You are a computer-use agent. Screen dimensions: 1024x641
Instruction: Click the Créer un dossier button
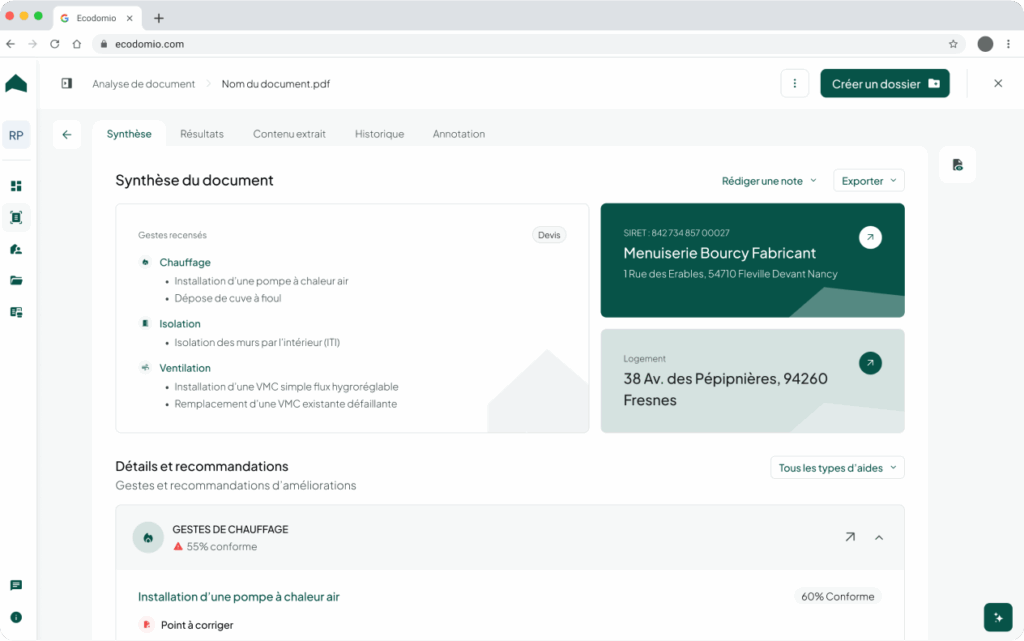tap(884, 84)
